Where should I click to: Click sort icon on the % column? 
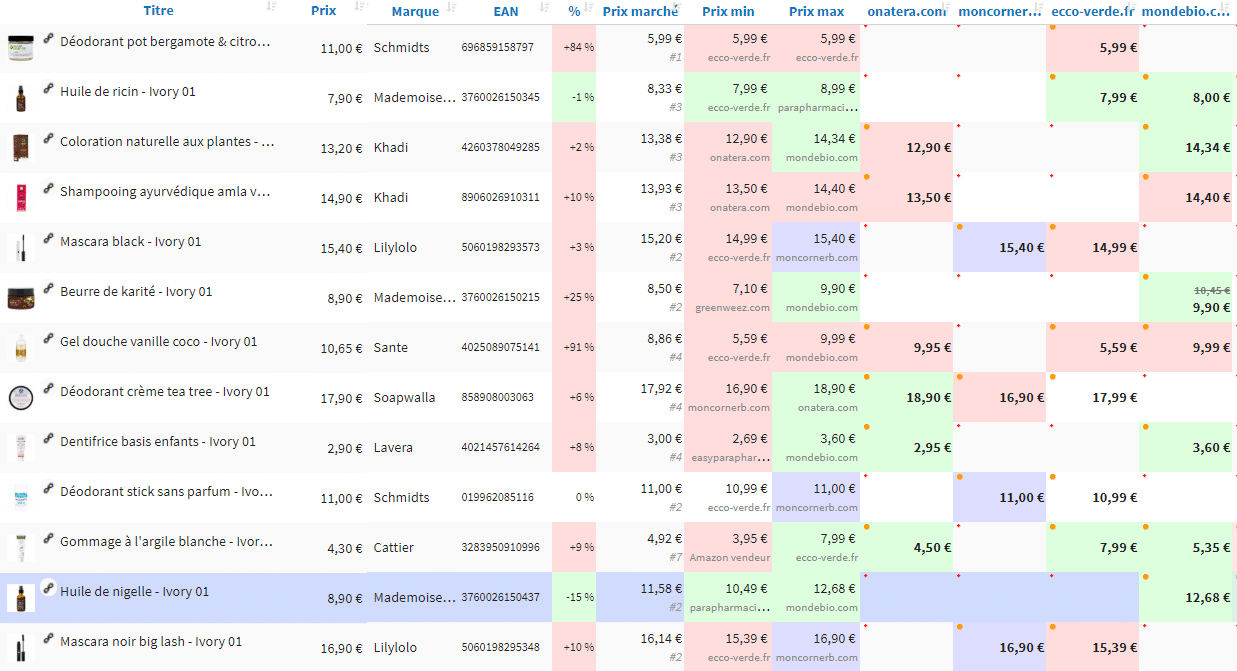point(588,9)
